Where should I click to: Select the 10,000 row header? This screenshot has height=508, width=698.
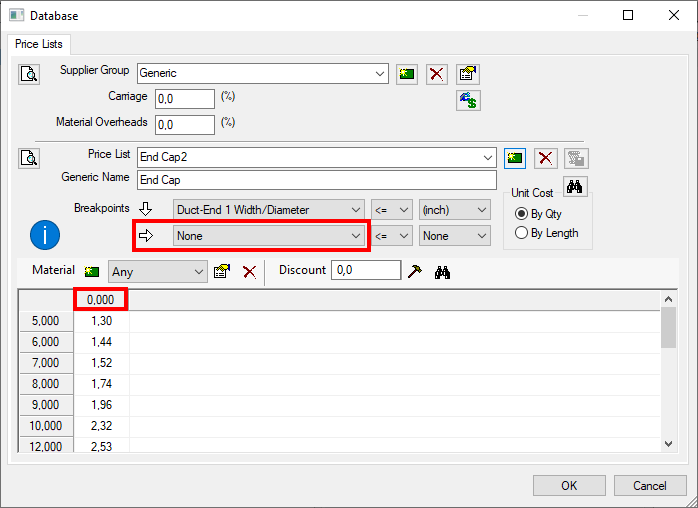point(46,426)
